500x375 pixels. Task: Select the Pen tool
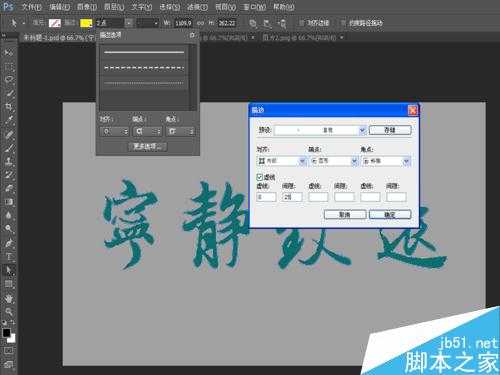pyautogui.click(x=9, y=243)
